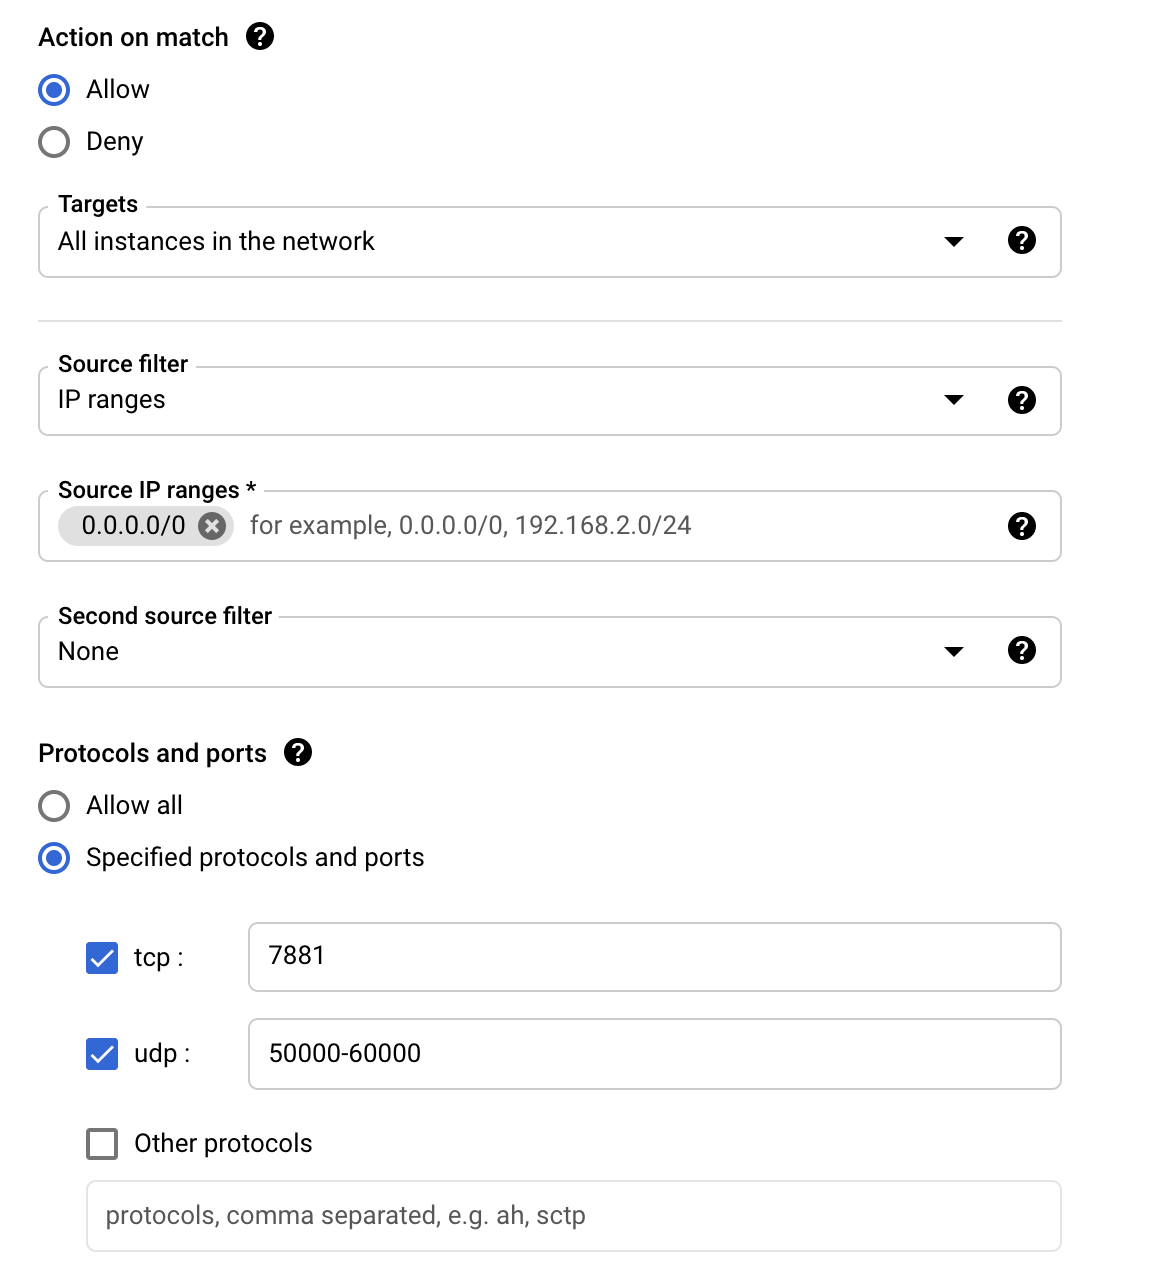Select the Allow radio button
The height and width of the screenshot is (1282, 1166).
click(54, 90)
